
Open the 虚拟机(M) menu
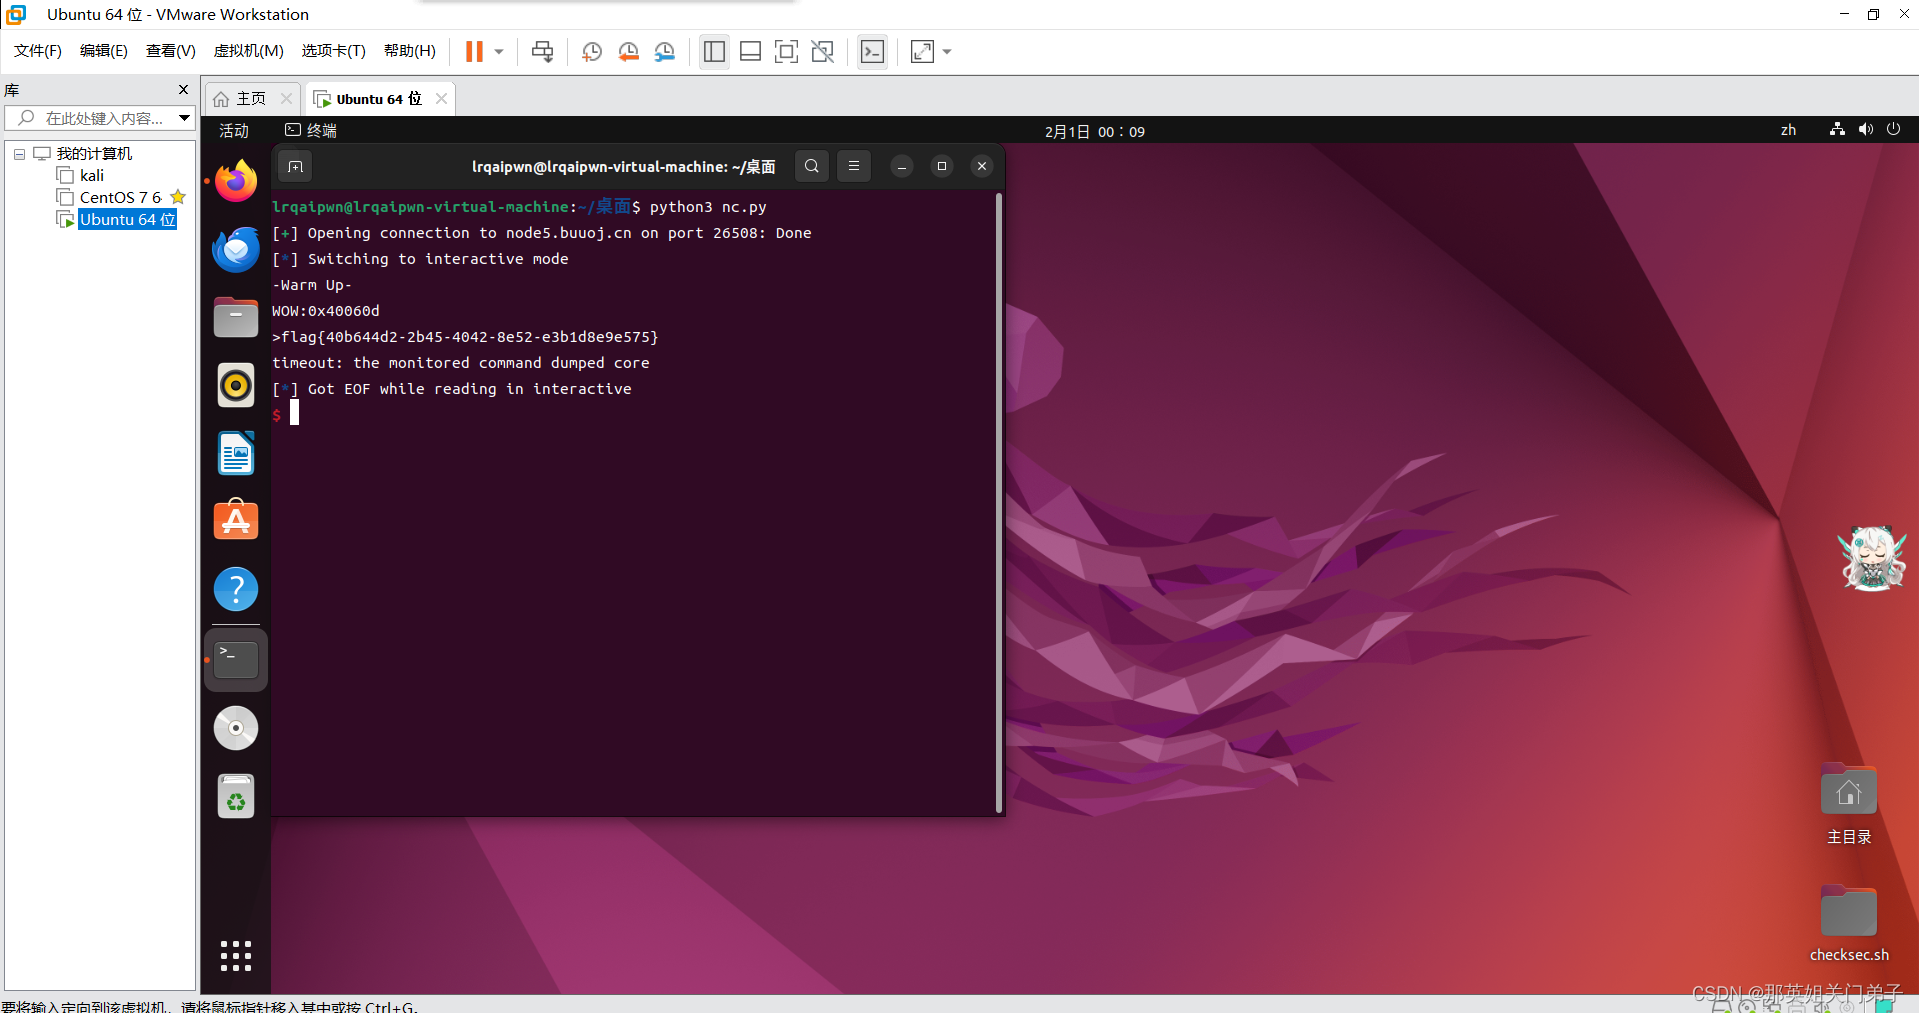point(248,51)
